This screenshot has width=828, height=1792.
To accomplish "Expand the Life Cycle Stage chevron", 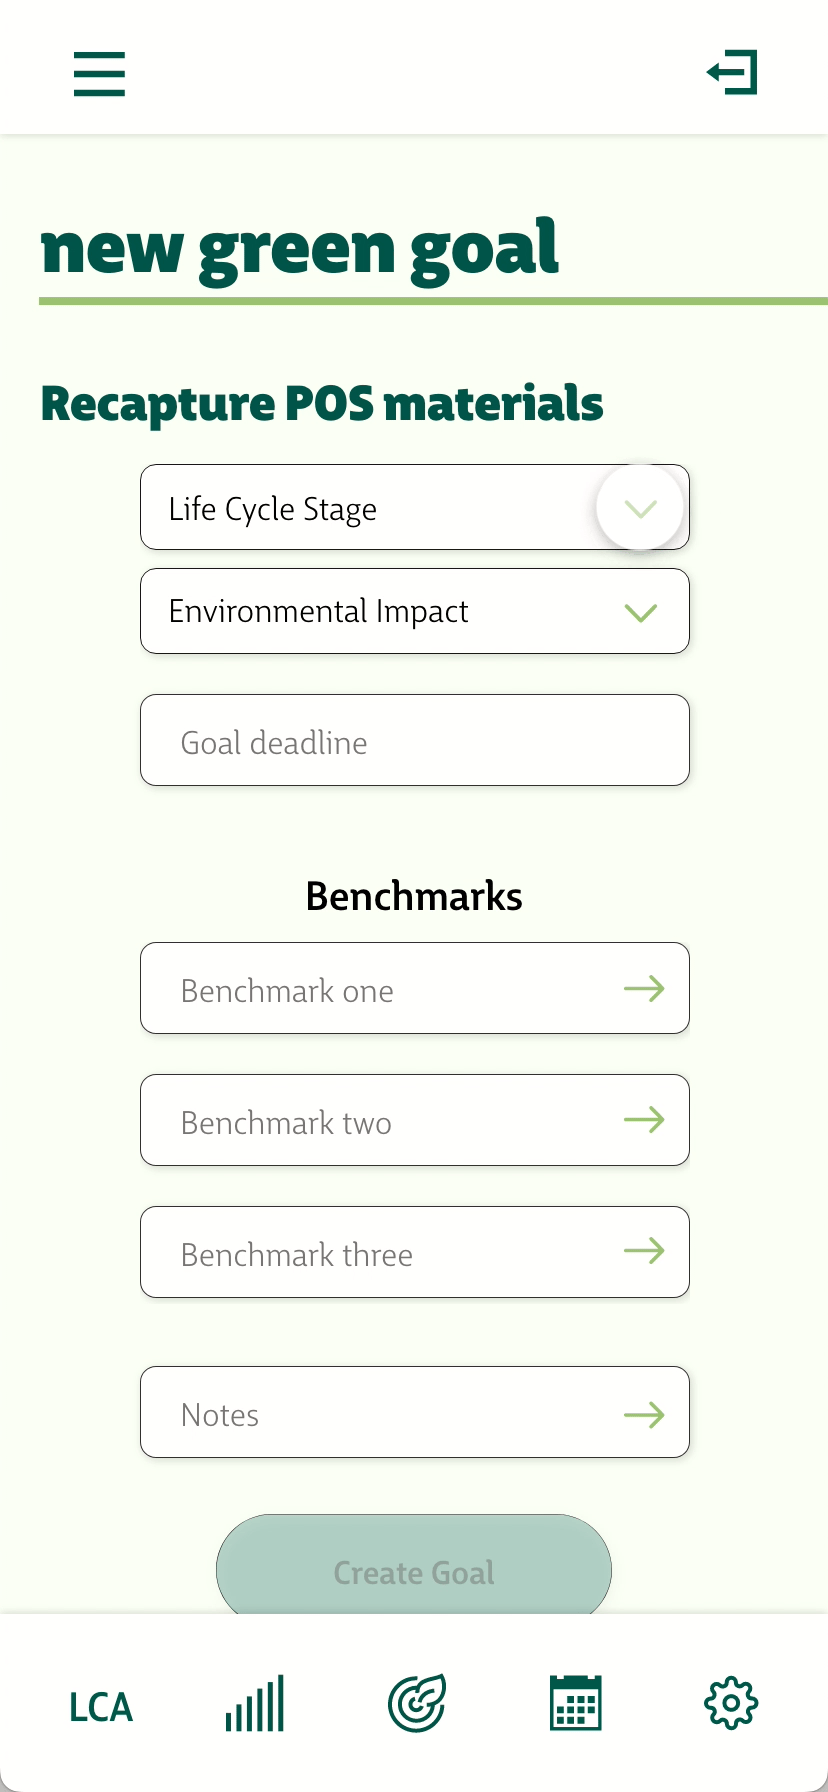I will (640, 508).
